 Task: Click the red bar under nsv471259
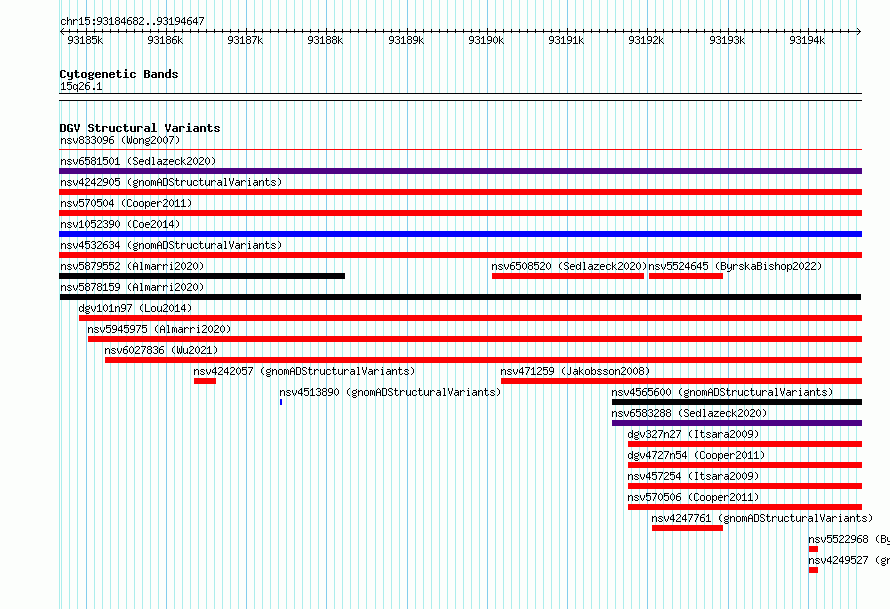pos(681,381)
